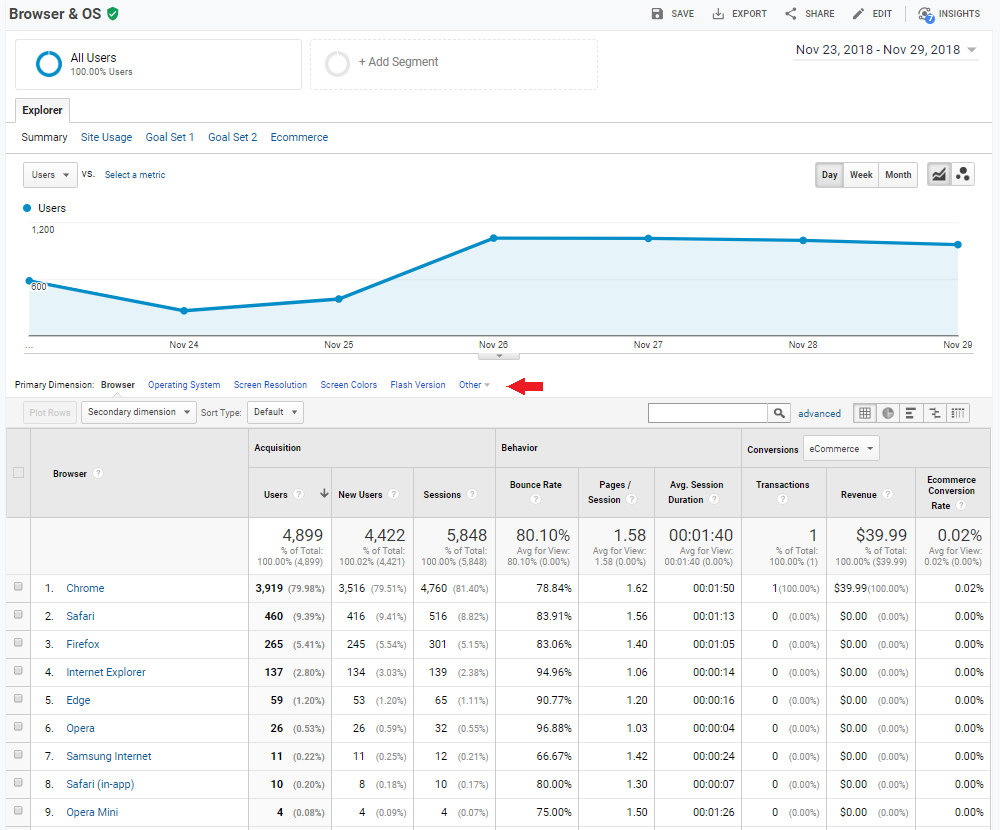Open the Site Usage tab
The image size is (1000, 830).
point(106,137)
